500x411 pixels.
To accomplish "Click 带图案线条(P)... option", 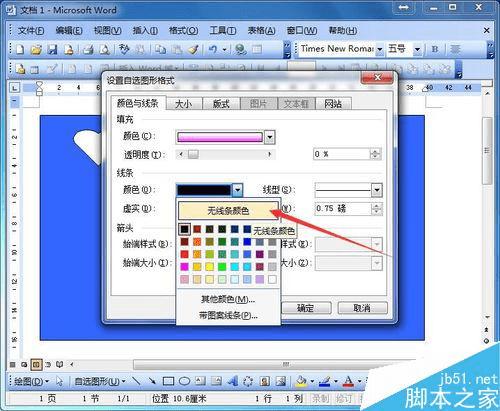I will pyautogui.click(x=228, y=315).
